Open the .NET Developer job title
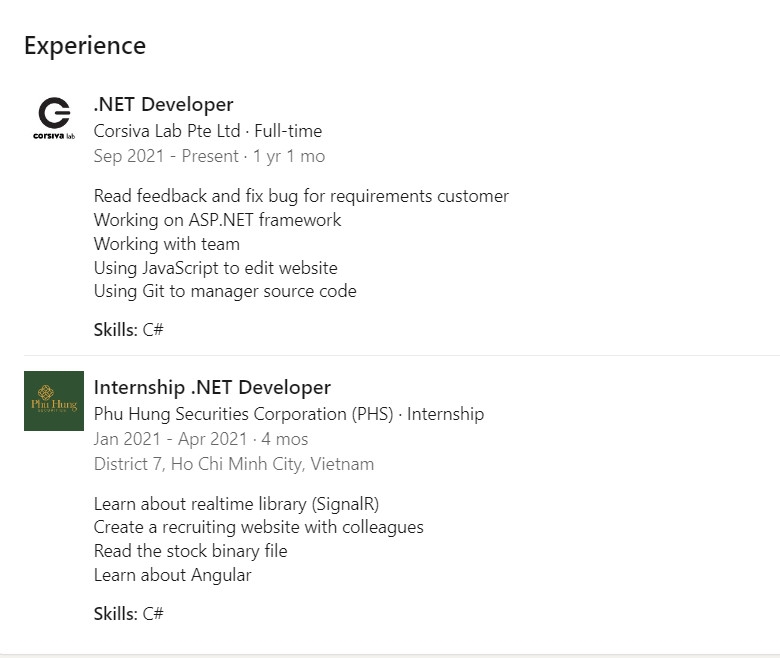 [164, 104]
